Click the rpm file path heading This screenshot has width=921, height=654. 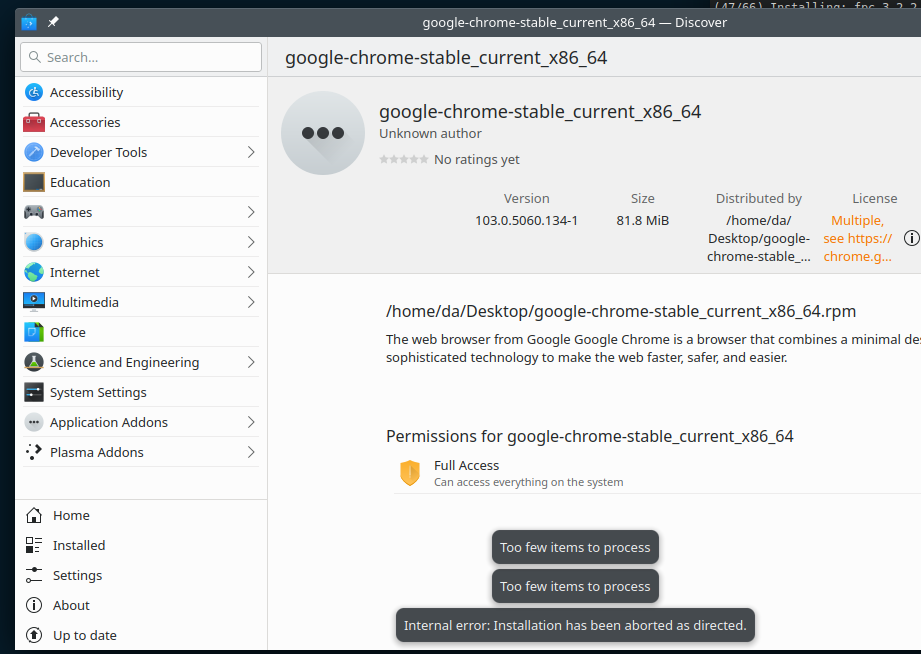coord(621,311)
